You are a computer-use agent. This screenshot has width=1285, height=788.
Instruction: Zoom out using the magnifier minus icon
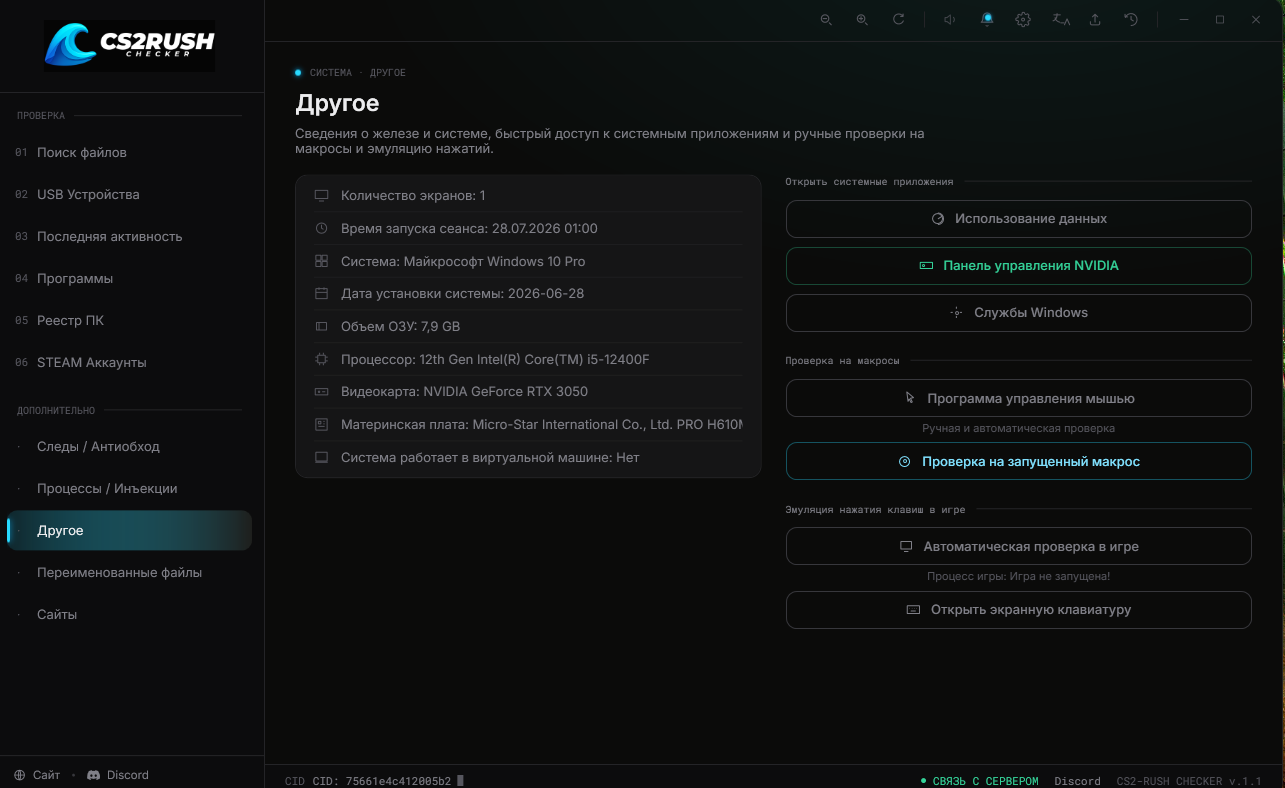click(x=826, y=20)
